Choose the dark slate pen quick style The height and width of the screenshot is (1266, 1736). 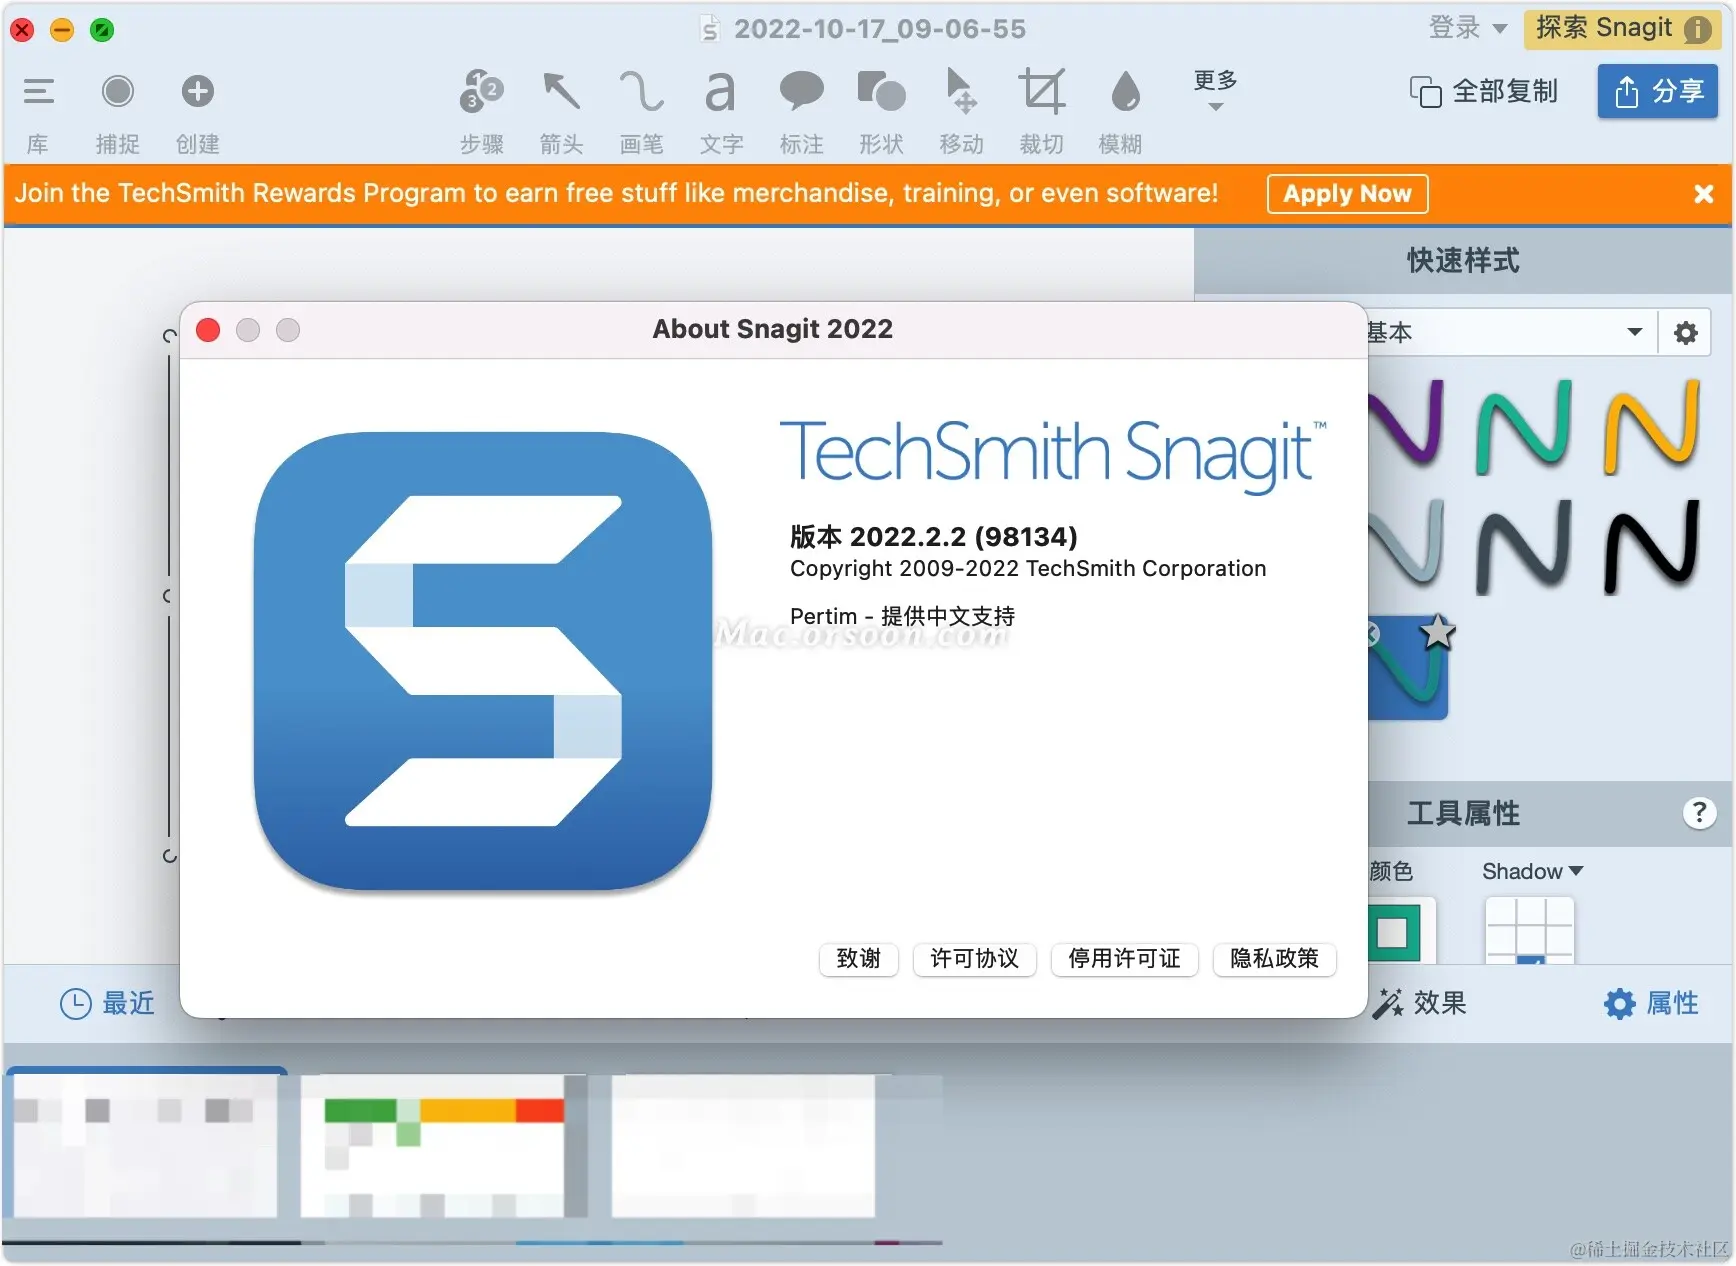1523,548
